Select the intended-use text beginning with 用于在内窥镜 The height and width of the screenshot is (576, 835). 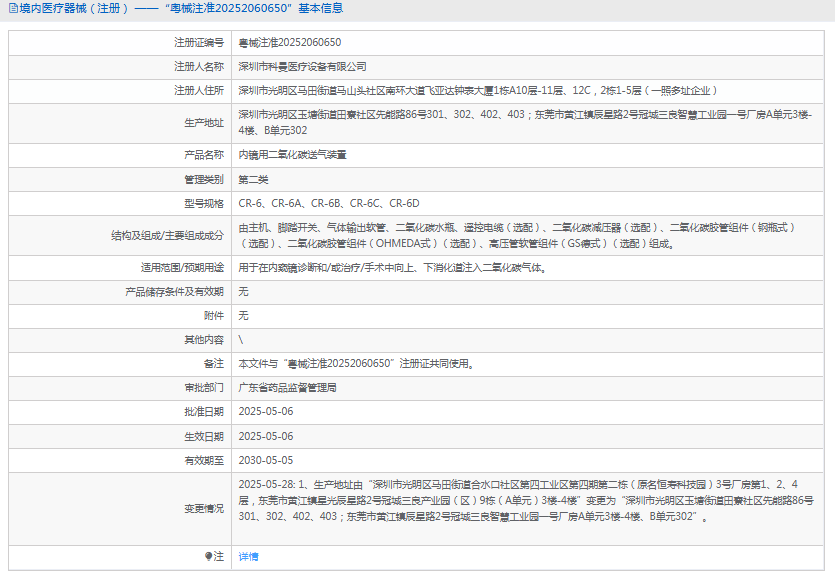tap(393, 267)
